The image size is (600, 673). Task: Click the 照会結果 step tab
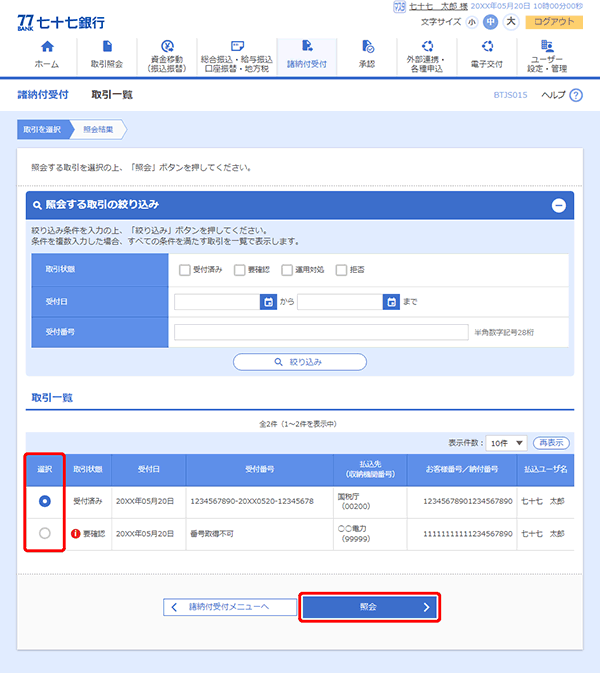pyautogui.click(x=98, y=130)
